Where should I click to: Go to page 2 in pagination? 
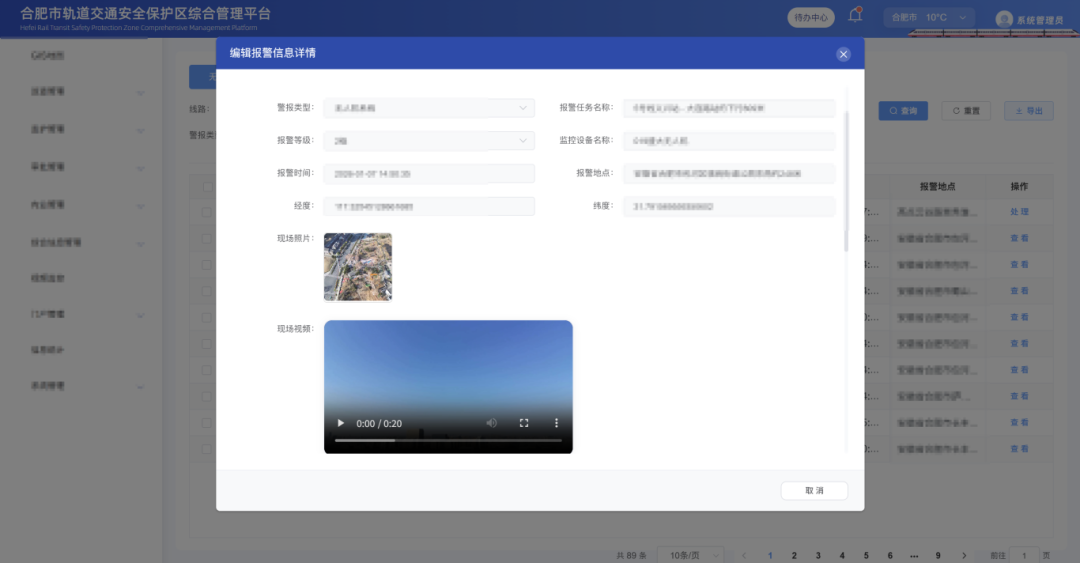[794, 555]
